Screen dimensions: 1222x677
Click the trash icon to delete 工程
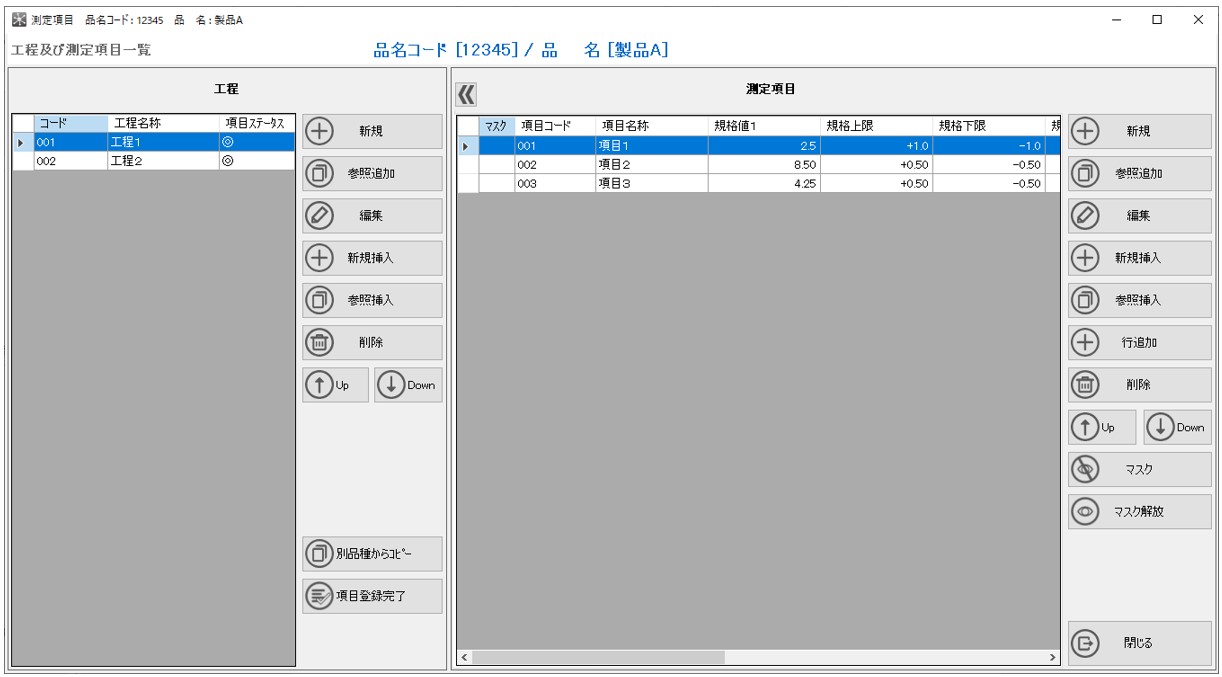pos(321,342)
